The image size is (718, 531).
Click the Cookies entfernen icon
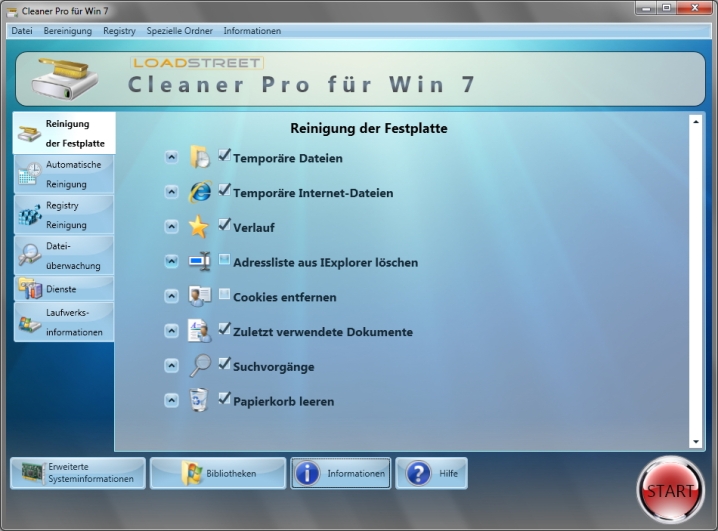(x=200, y=297)
